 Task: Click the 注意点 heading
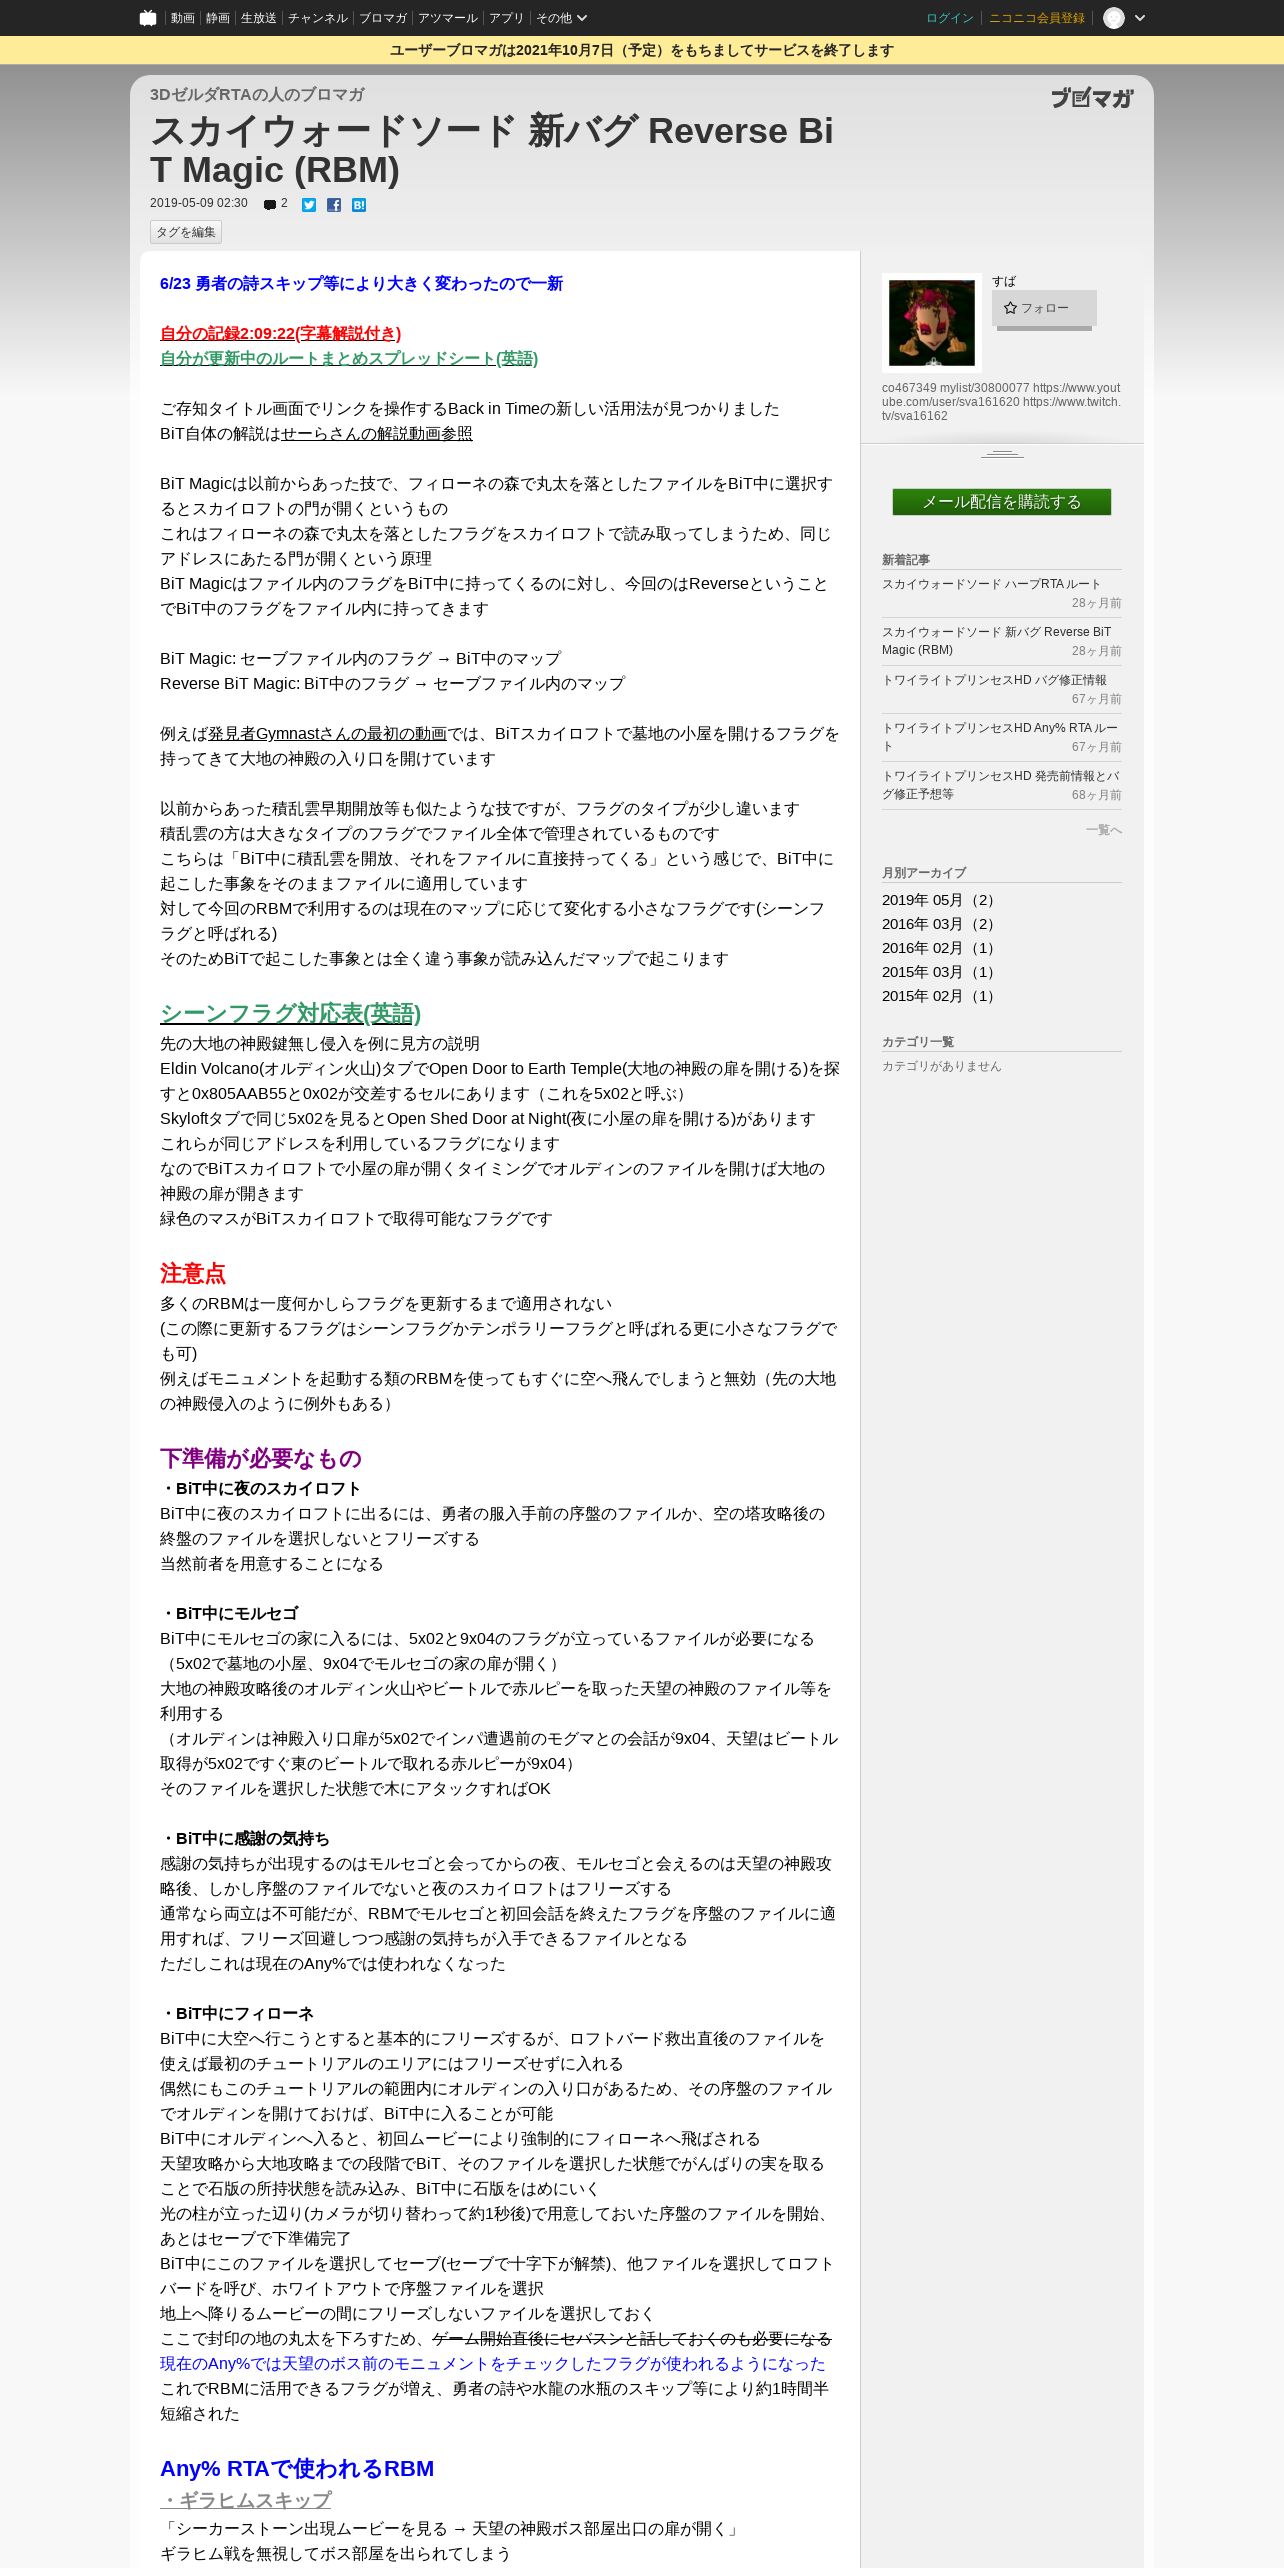(193, 1273)
